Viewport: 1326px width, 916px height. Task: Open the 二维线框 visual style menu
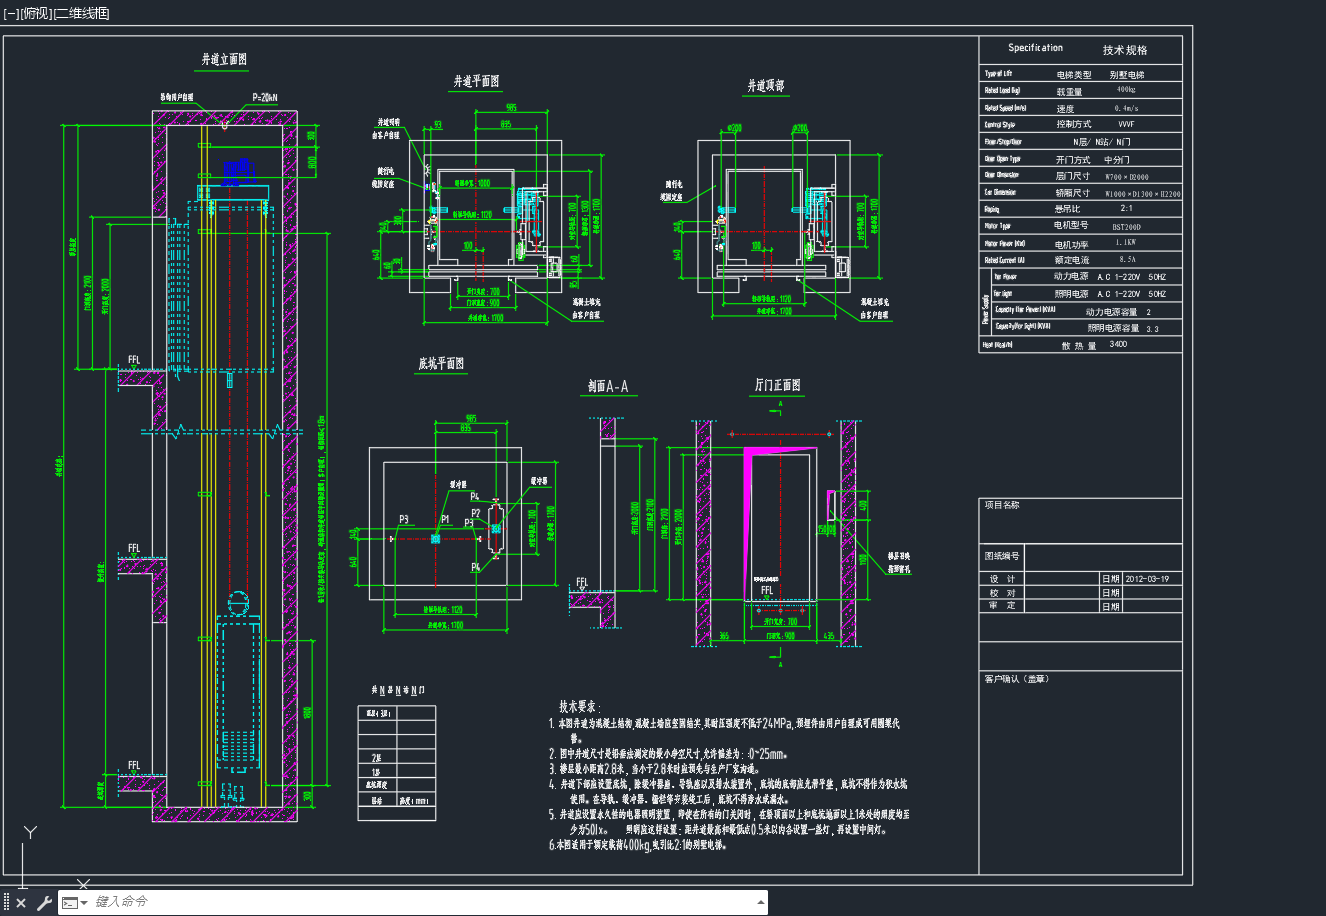click(x=82, y=13)
